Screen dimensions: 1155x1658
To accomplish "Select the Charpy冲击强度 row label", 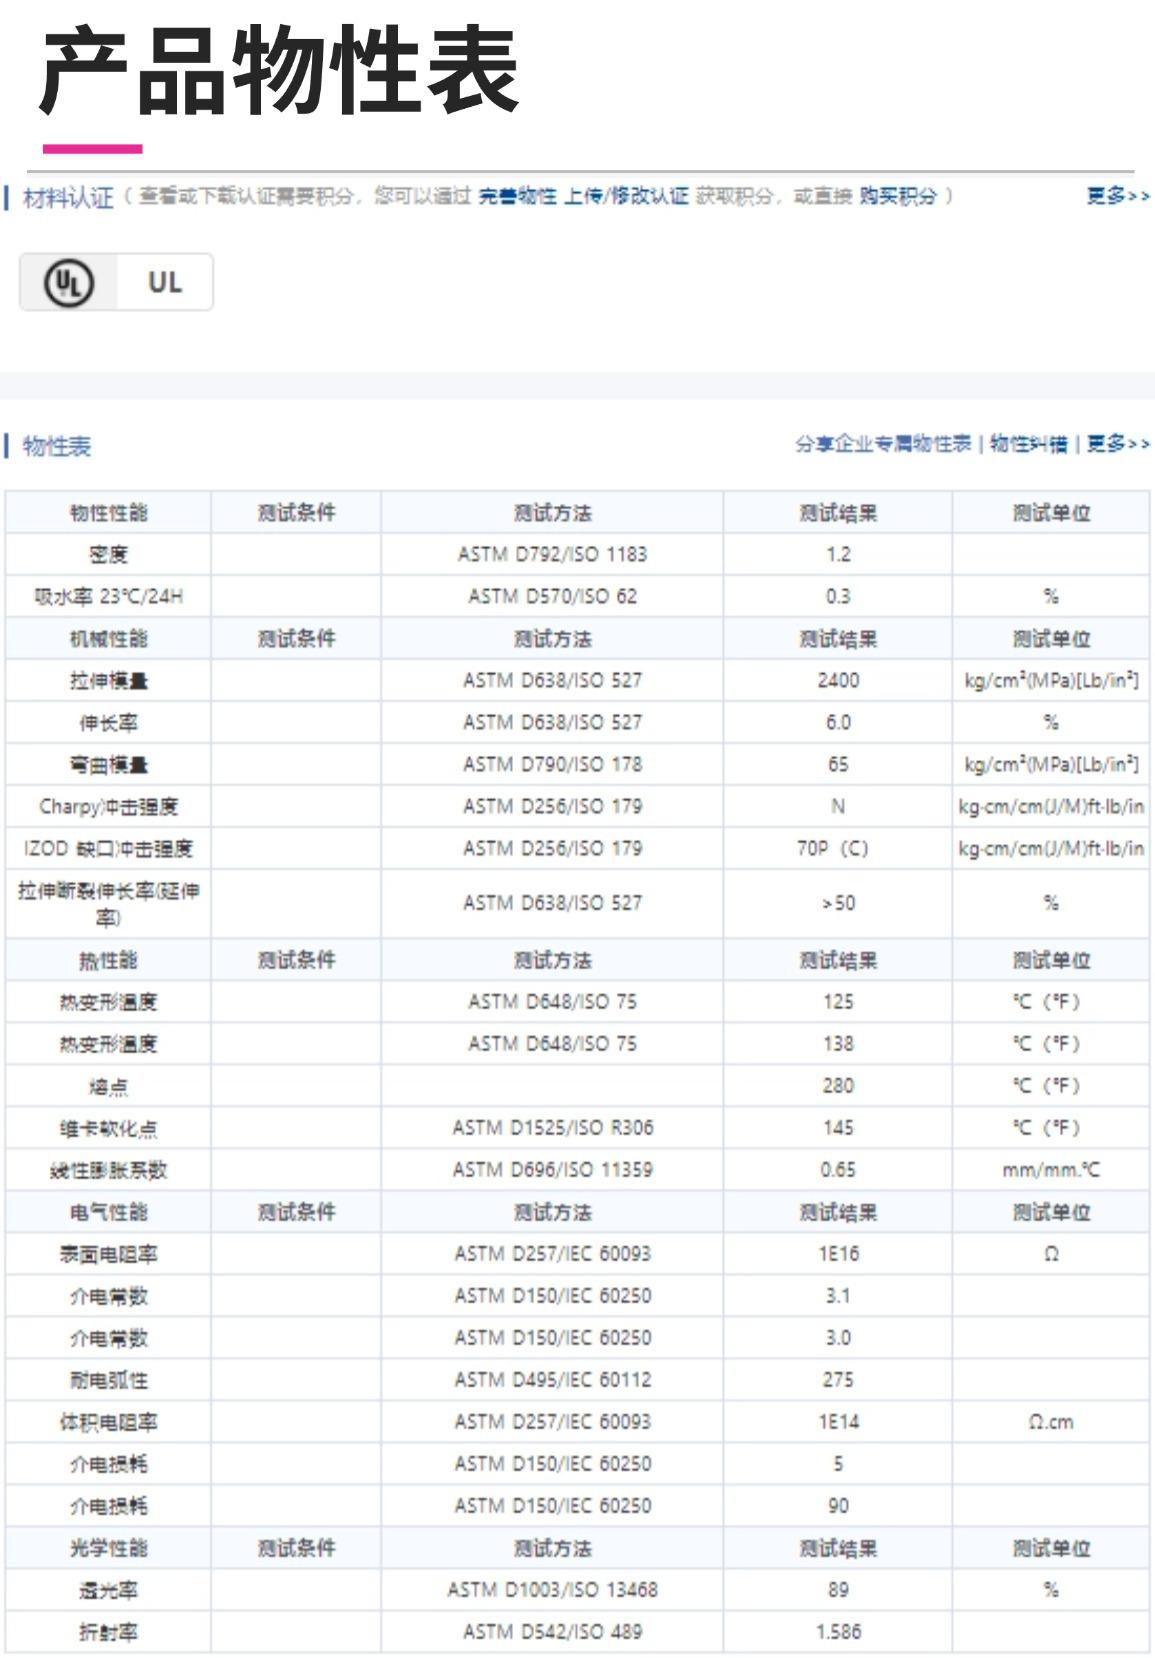I will click(108, 806).
